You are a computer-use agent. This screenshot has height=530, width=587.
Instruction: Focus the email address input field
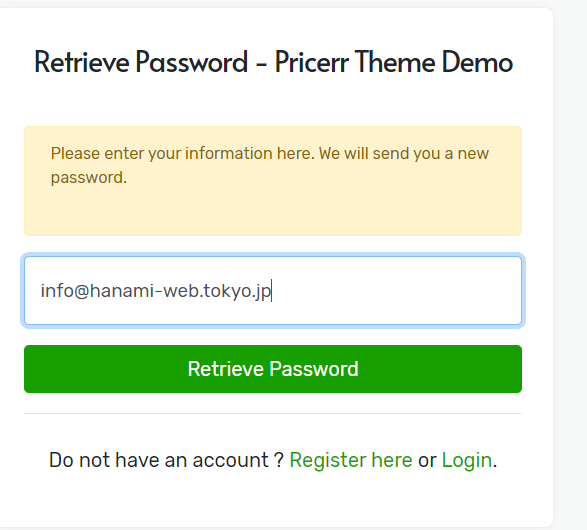(x=273, y=290)
